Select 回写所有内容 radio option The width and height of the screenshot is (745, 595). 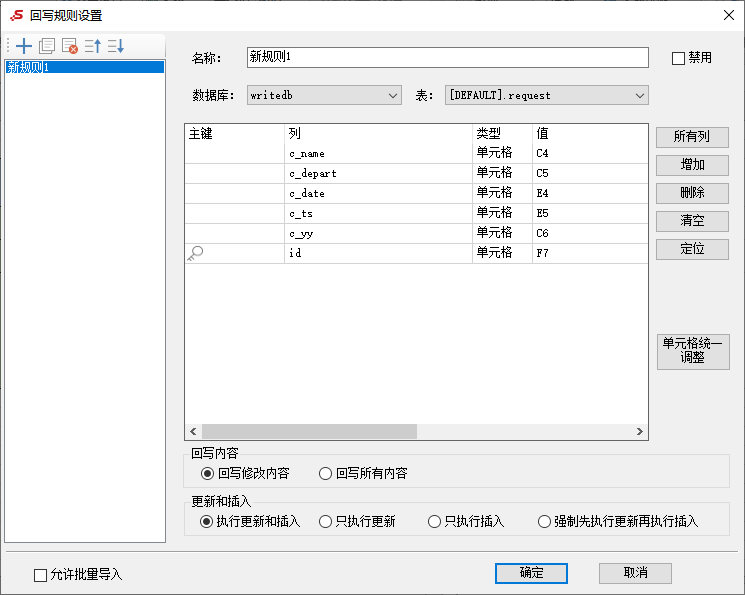(x=325, y=474)
